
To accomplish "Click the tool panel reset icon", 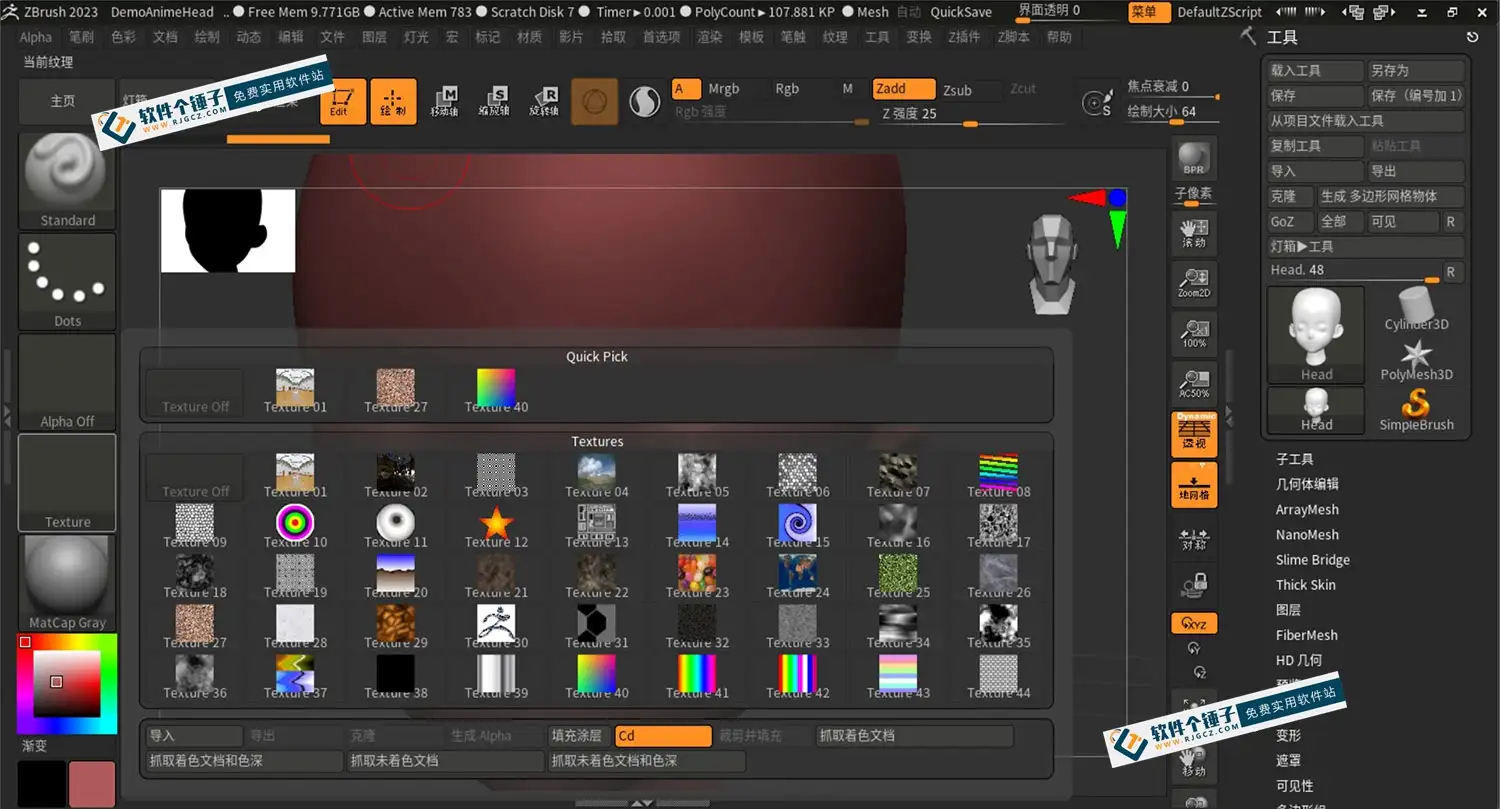I will point(1472,37).
